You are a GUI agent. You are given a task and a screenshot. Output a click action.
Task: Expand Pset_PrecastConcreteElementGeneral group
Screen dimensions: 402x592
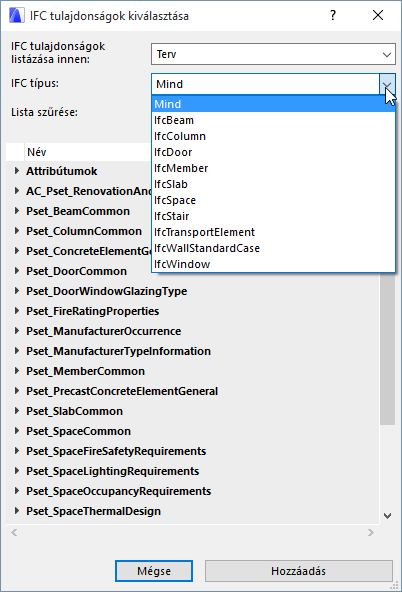pos(17,391)
